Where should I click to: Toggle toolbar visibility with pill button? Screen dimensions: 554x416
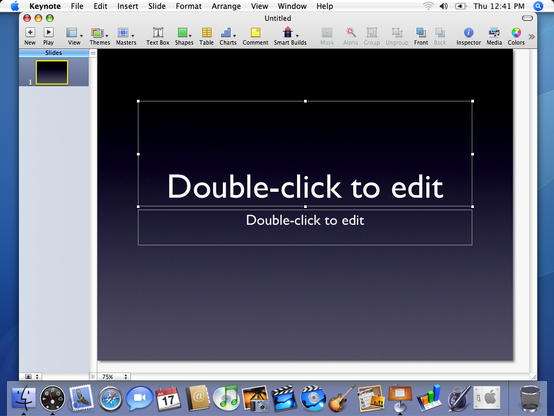coord(527,18)
